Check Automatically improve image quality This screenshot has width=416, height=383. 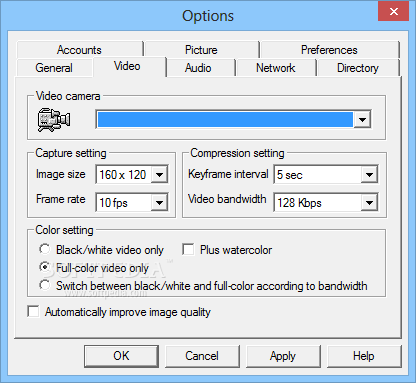pyautogui.click(x=119, y=312)
